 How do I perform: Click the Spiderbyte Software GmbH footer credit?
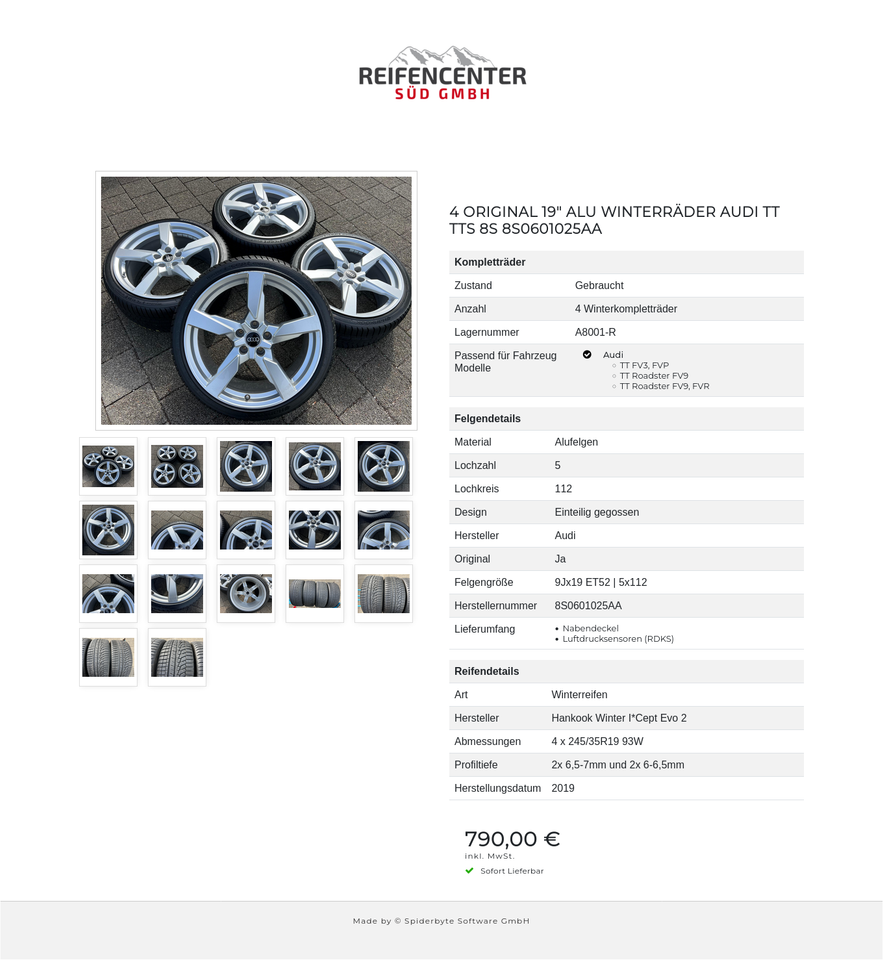point(441,921)
